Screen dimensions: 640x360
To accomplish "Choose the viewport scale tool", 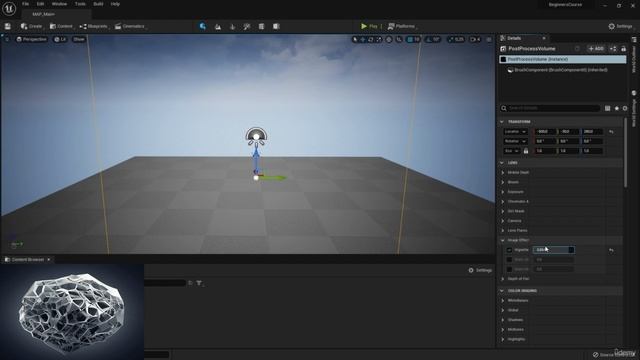I will click(x=379, y=40).
